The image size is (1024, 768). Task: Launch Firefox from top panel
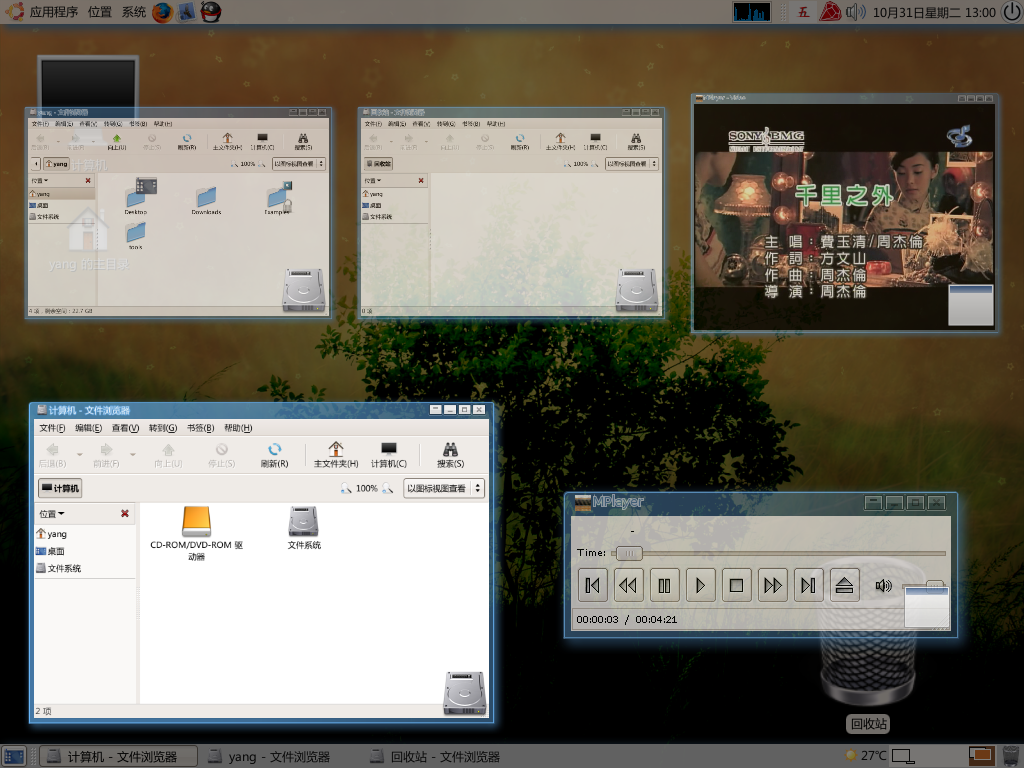click(162, 12)
